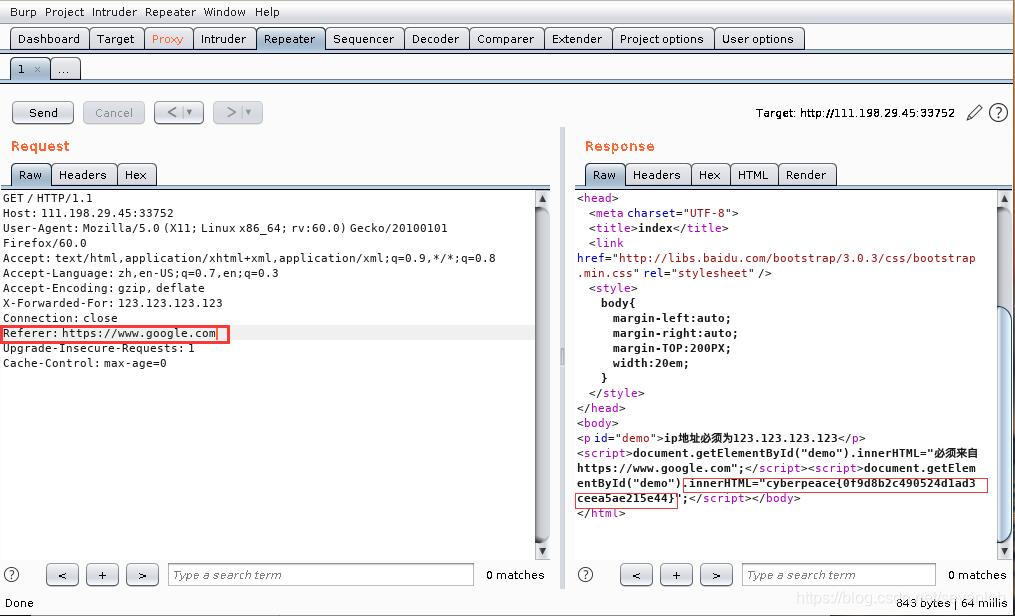Go to next request history arrow
1015x616 pixels.
tap(231, 113)
